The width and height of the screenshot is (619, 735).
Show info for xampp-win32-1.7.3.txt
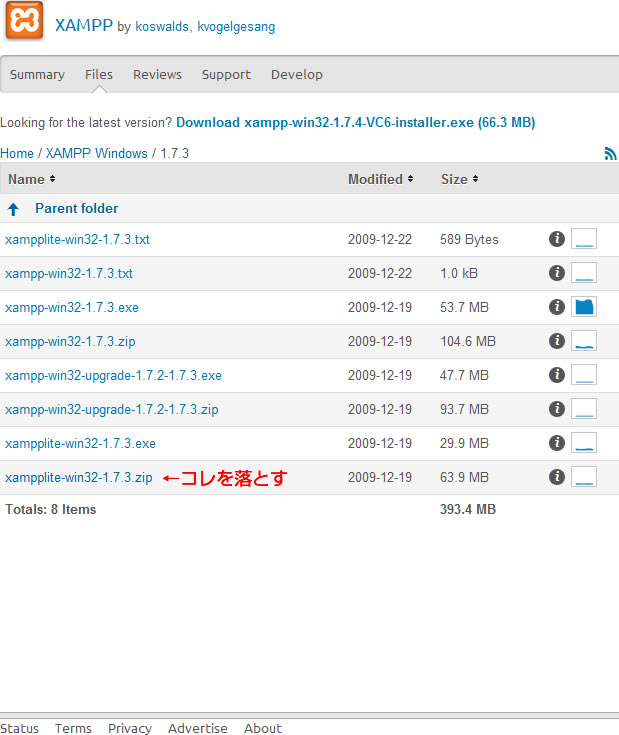click(x=557, y=273)
